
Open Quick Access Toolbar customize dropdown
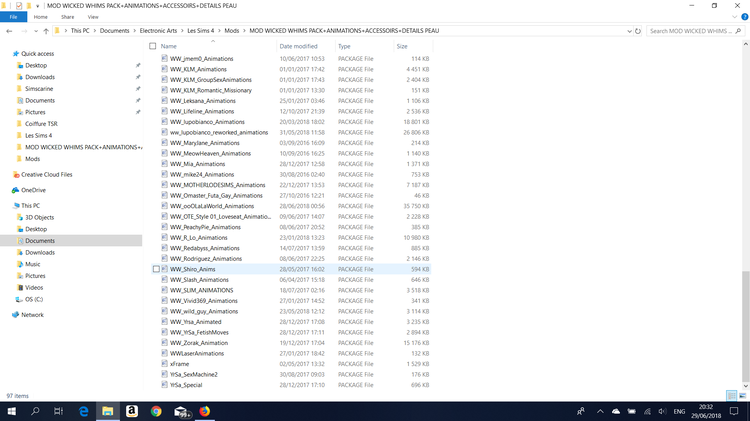point(37,6)
